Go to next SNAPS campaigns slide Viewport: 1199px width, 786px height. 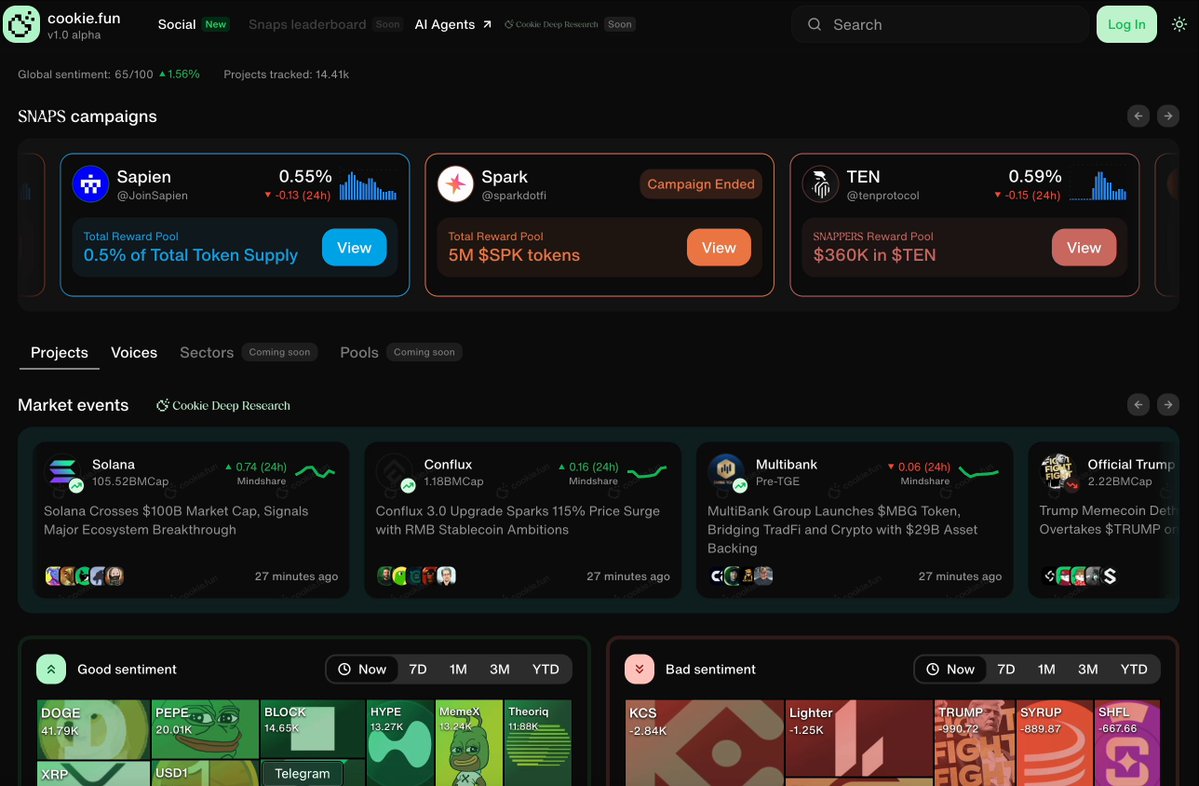click(x=1168, y=116)
